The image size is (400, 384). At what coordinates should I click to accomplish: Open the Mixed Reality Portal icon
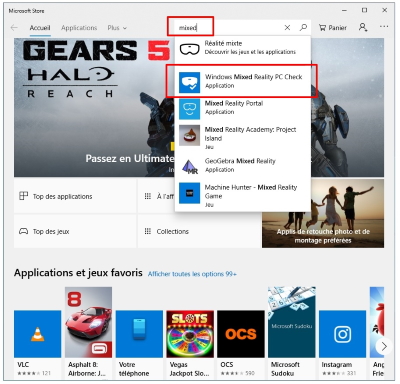[190, 109]
